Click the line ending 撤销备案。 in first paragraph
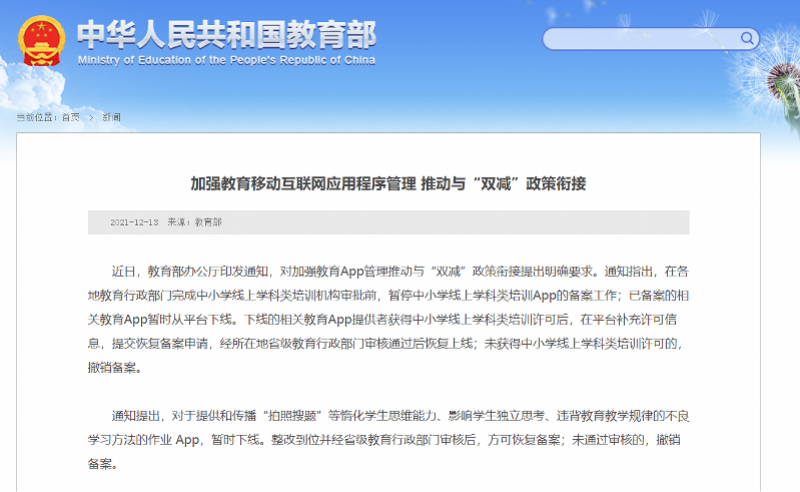This screenshot has width=800, height=492. 115,367
